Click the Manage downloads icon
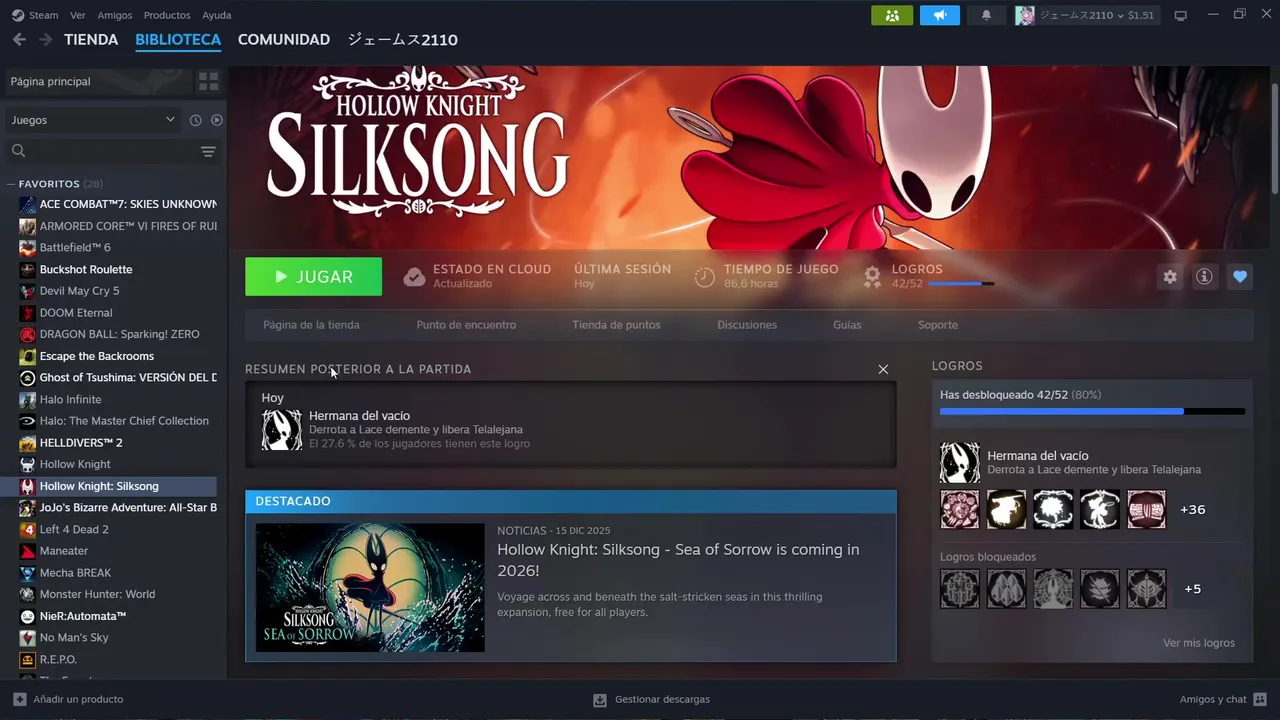Image resolution: width=1280 pixels, height=720 pixels. tap(600, 700)
